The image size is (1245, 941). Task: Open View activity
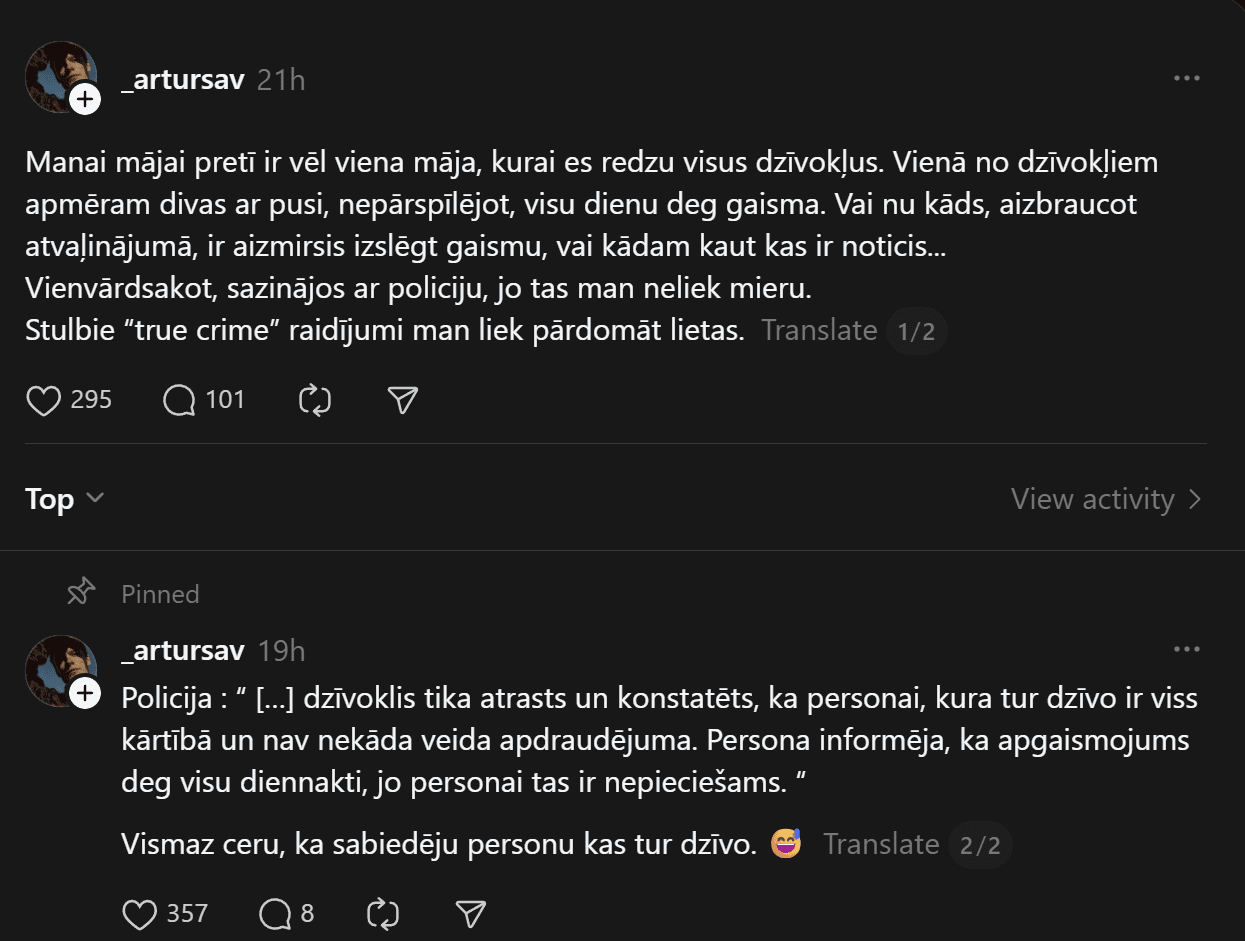(x=1105, y=498)
